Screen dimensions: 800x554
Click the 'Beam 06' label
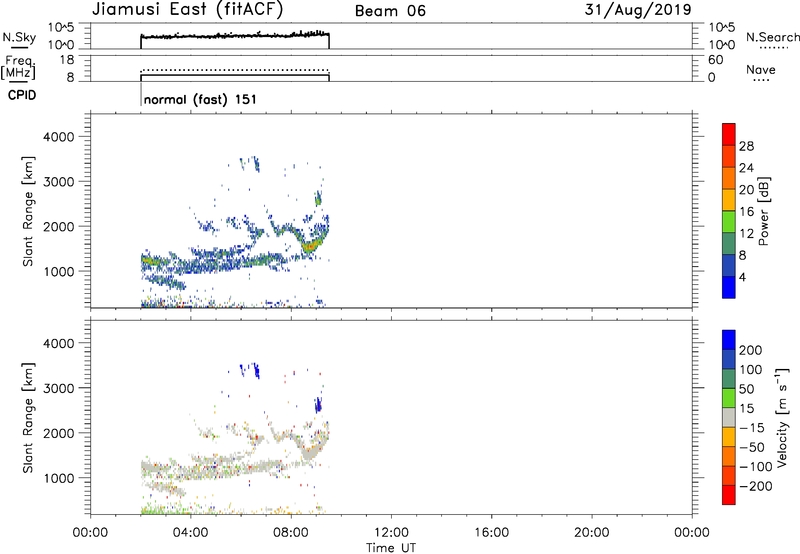[390, 11]
